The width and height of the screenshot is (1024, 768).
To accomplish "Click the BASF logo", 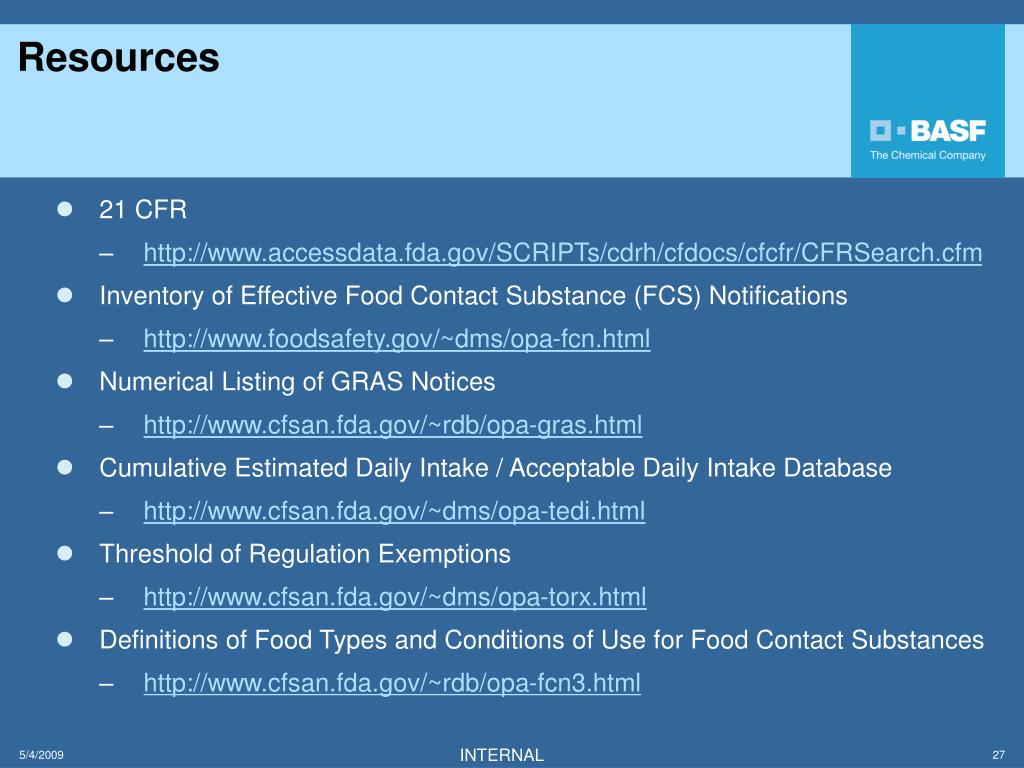I will 927,131.
